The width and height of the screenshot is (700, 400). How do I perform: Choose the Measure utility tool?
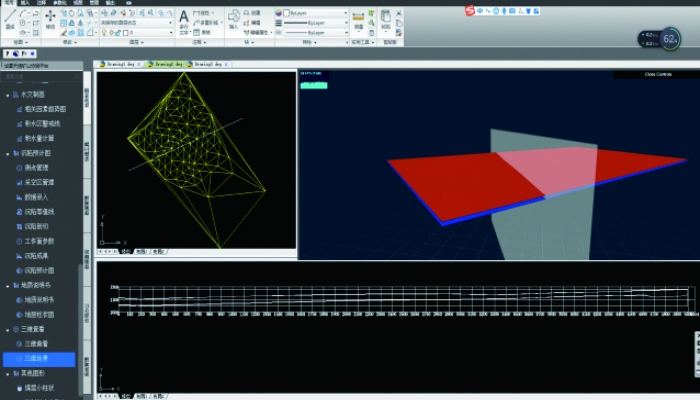(359, 21)
